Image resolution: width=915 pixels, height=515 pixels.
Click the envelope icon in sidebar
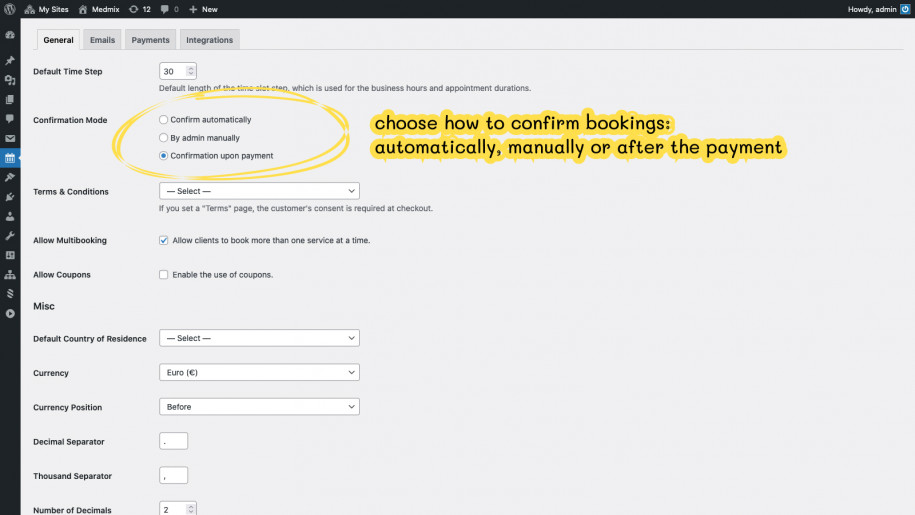10,139
